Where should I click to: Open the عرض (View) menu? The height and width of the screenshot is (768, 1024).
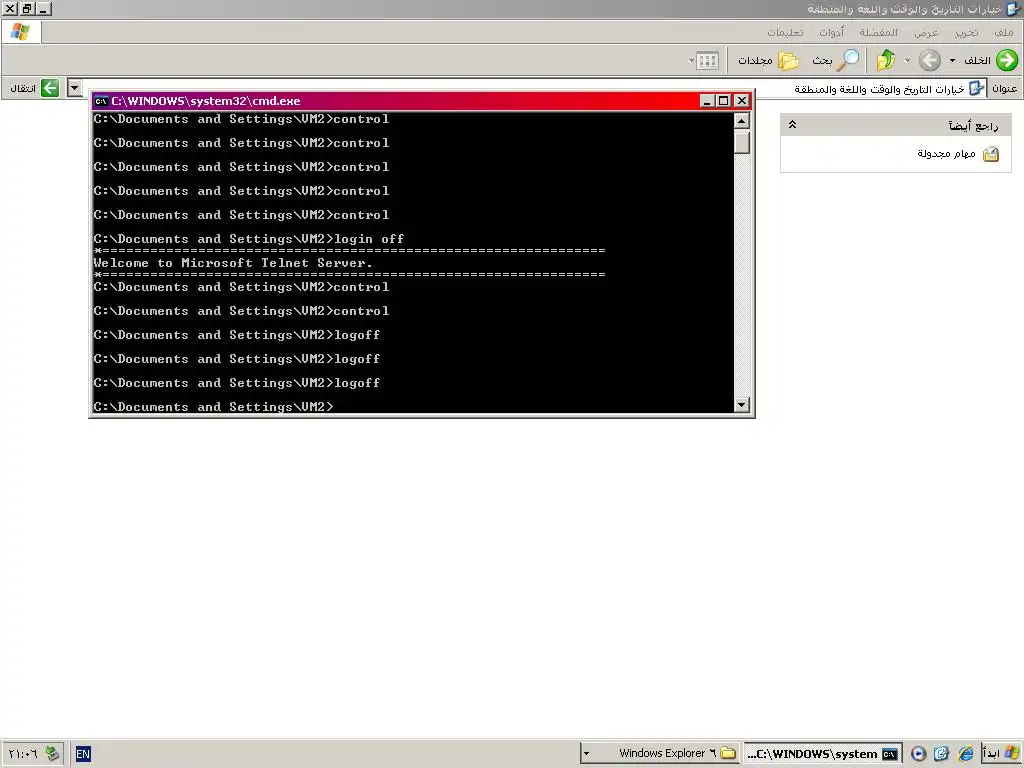coord(926,32)
